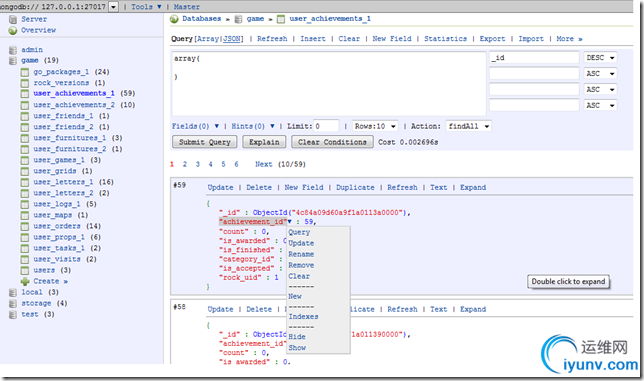Open the Rows:10 dropdown
This screenshot has width=644, height=381.
pyautogui.click(x=375, y=126)
